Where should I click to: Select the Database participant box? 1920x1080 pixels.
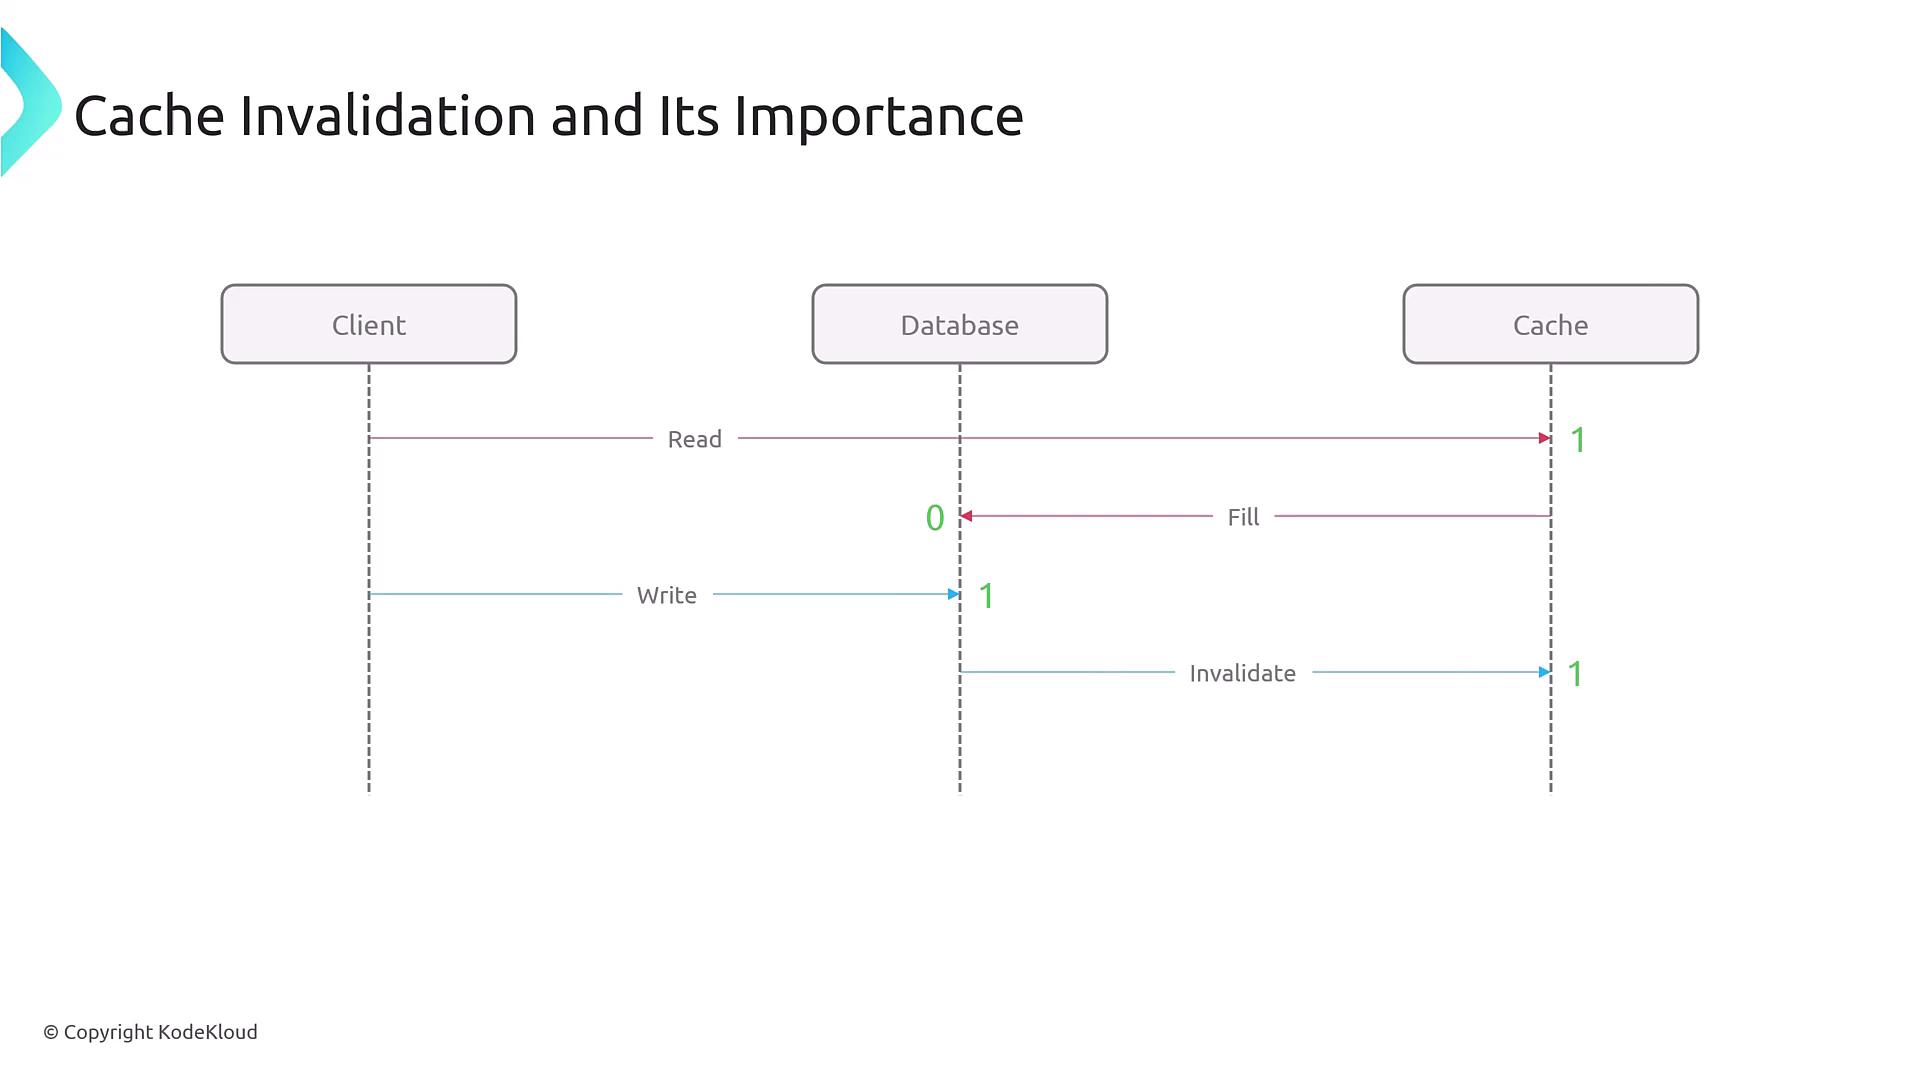point(959,324)
